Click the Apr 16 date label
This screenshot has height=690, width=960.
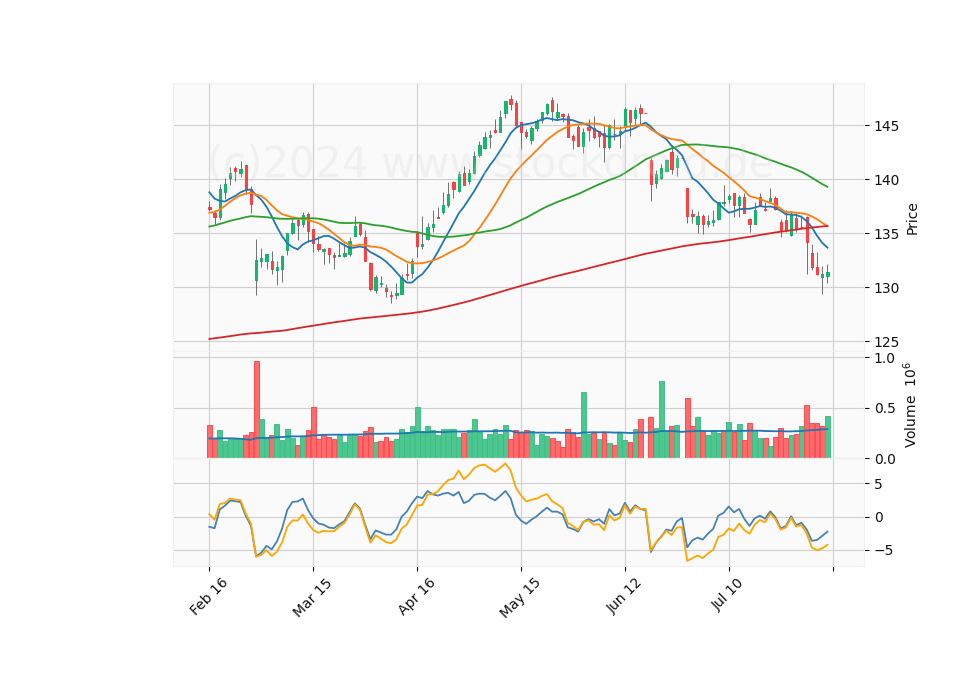pyautogui.click(x=416, y=596)
